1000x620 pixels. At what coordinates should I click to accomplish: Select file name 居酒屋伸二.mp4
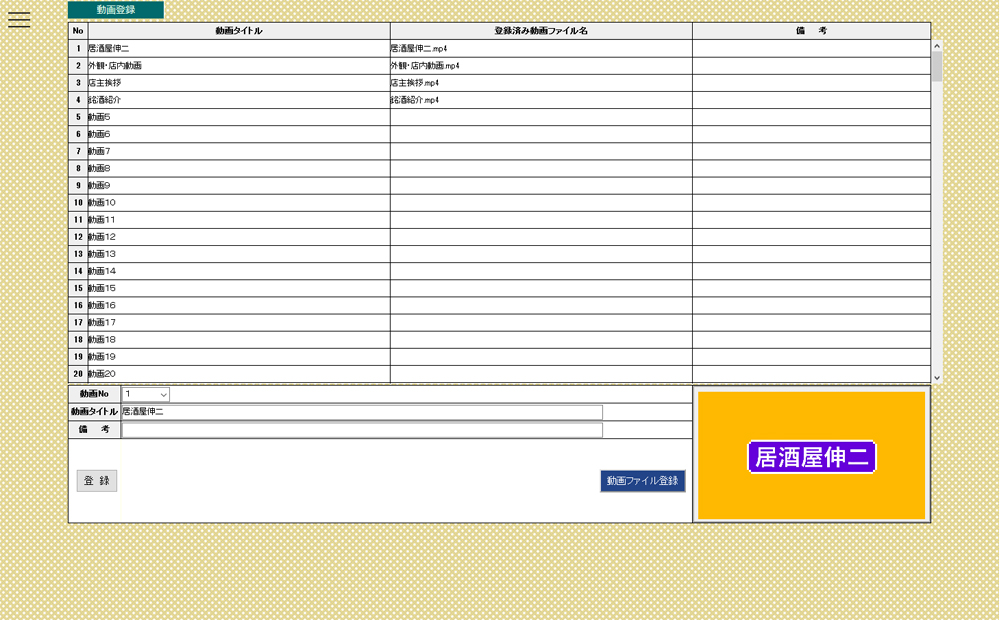point(418,48)
